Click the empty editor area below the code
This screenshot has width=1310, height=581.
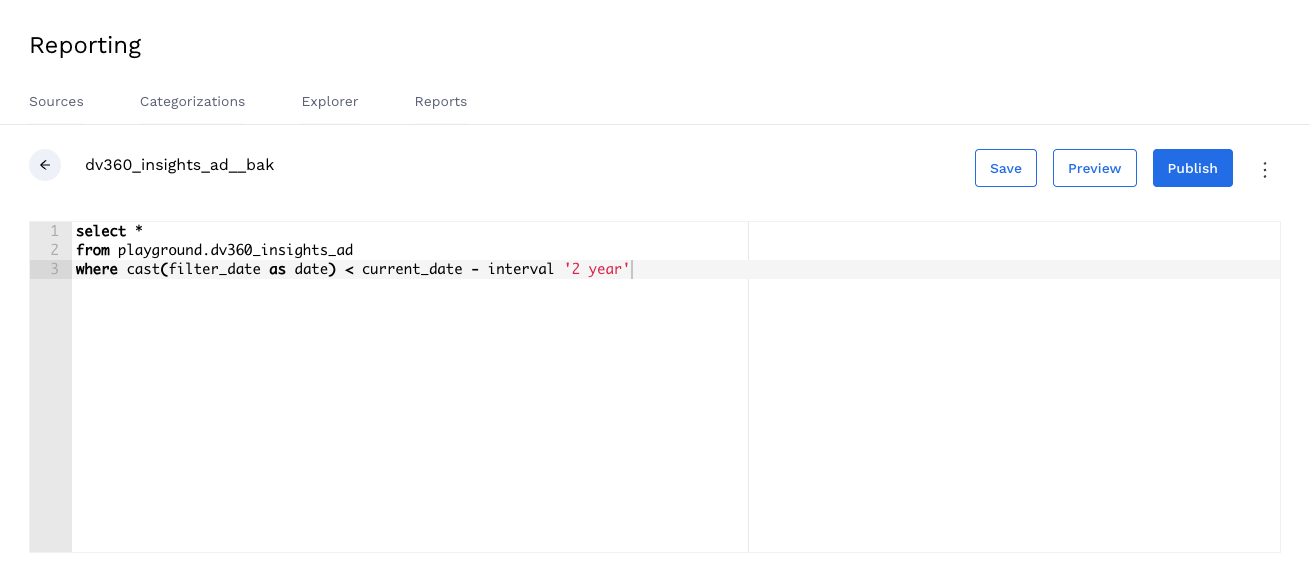coord(410,415)
